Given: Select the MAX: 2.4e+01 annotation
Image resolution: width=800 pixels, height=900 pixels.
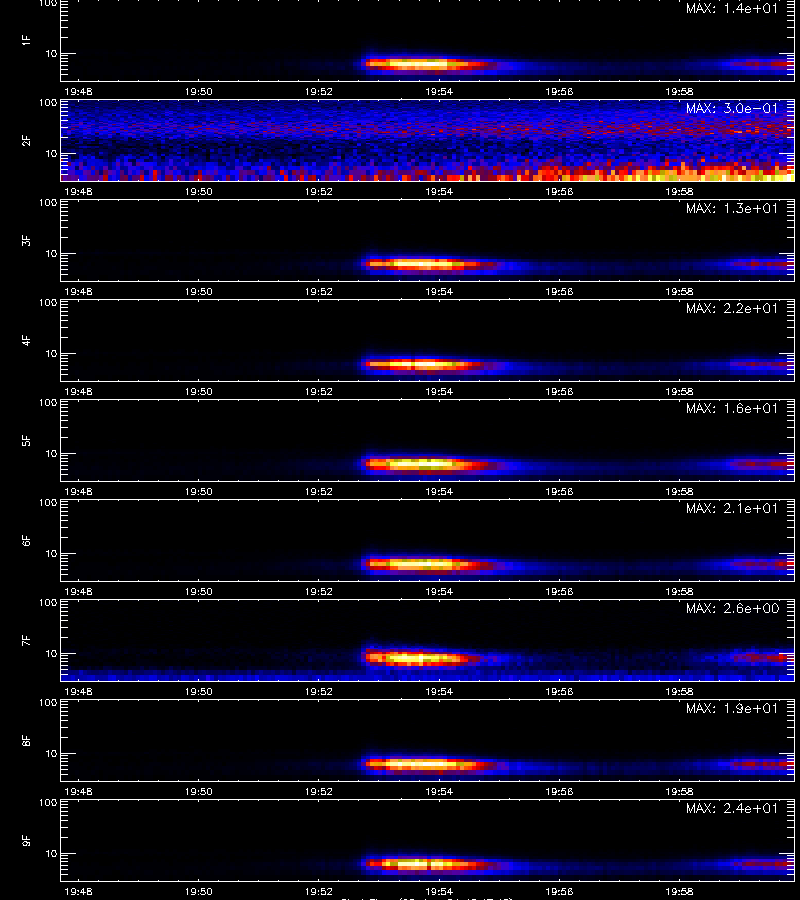Looking at the screenshot, I should coord(732,808).
